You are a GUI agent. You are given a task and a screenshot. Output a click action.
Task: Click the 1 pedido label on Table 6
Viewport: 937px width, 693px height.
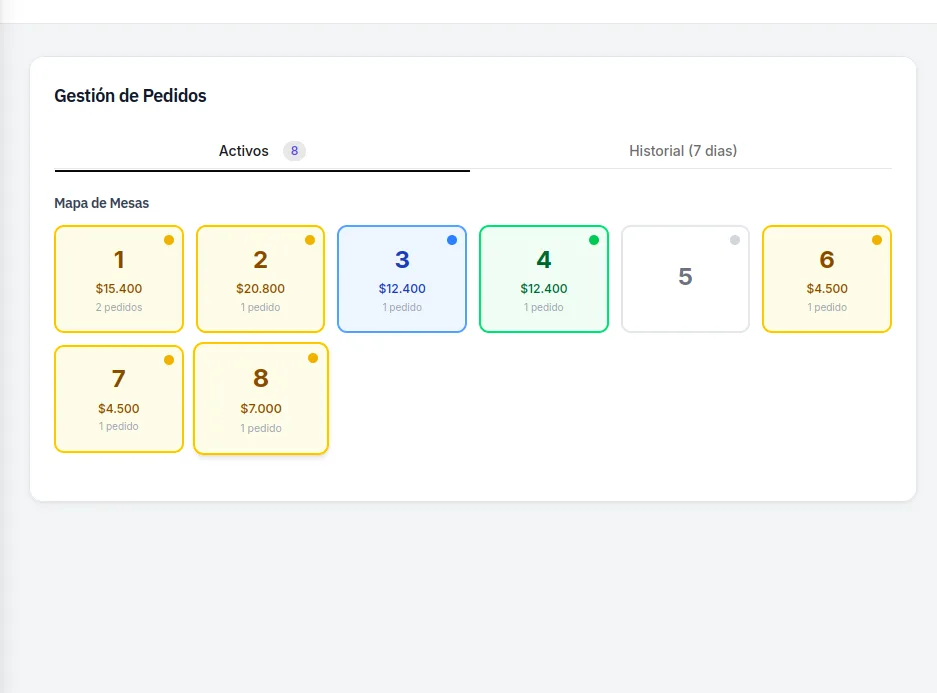click(827, 307)
